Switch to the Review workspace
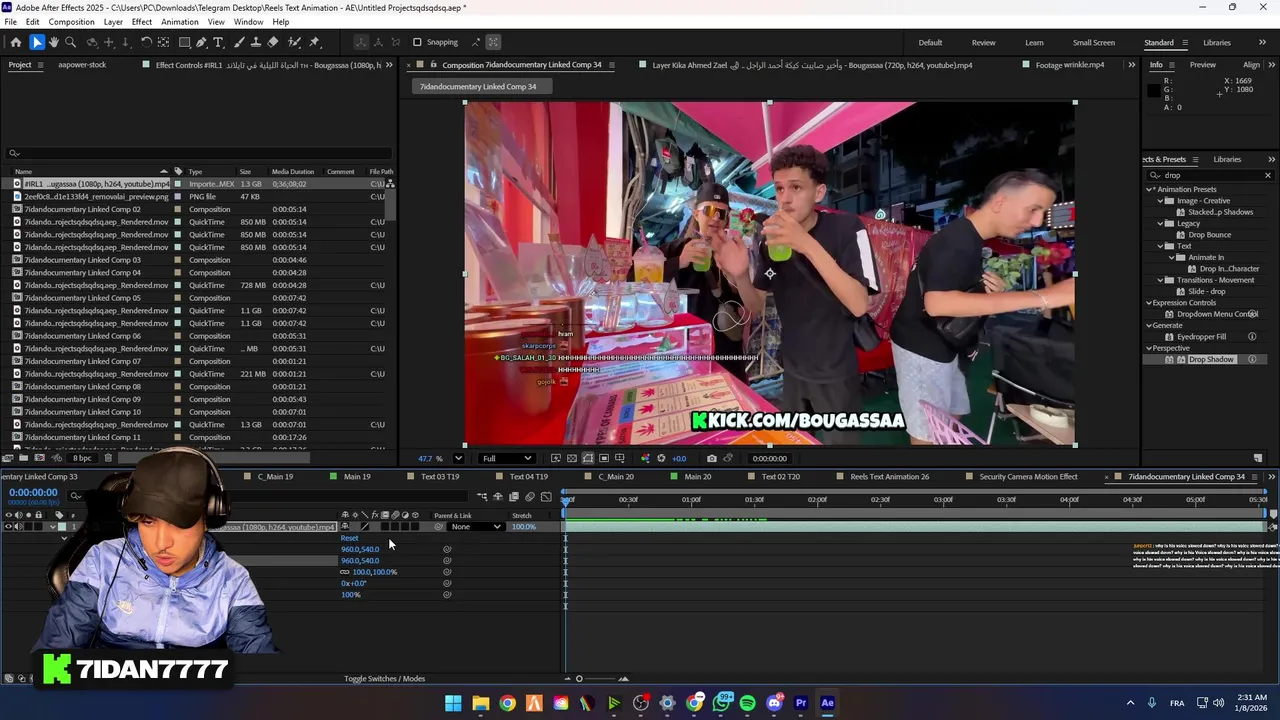Viewport: 1280px width, 720px height. (983, 42)
